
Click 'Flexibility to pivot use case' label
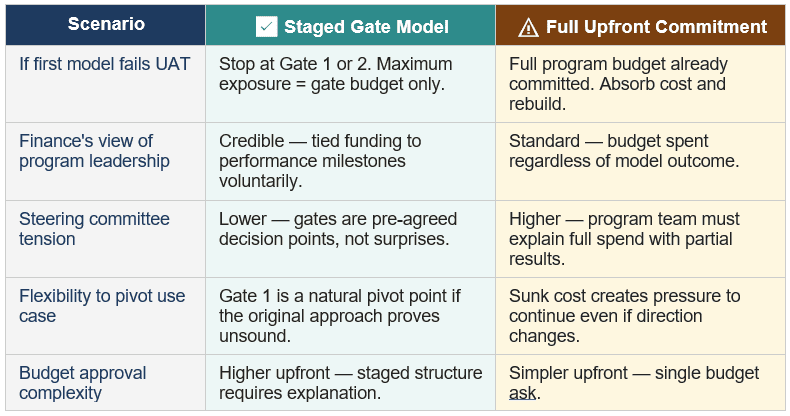pyautogui.click(x=102, y=306)
